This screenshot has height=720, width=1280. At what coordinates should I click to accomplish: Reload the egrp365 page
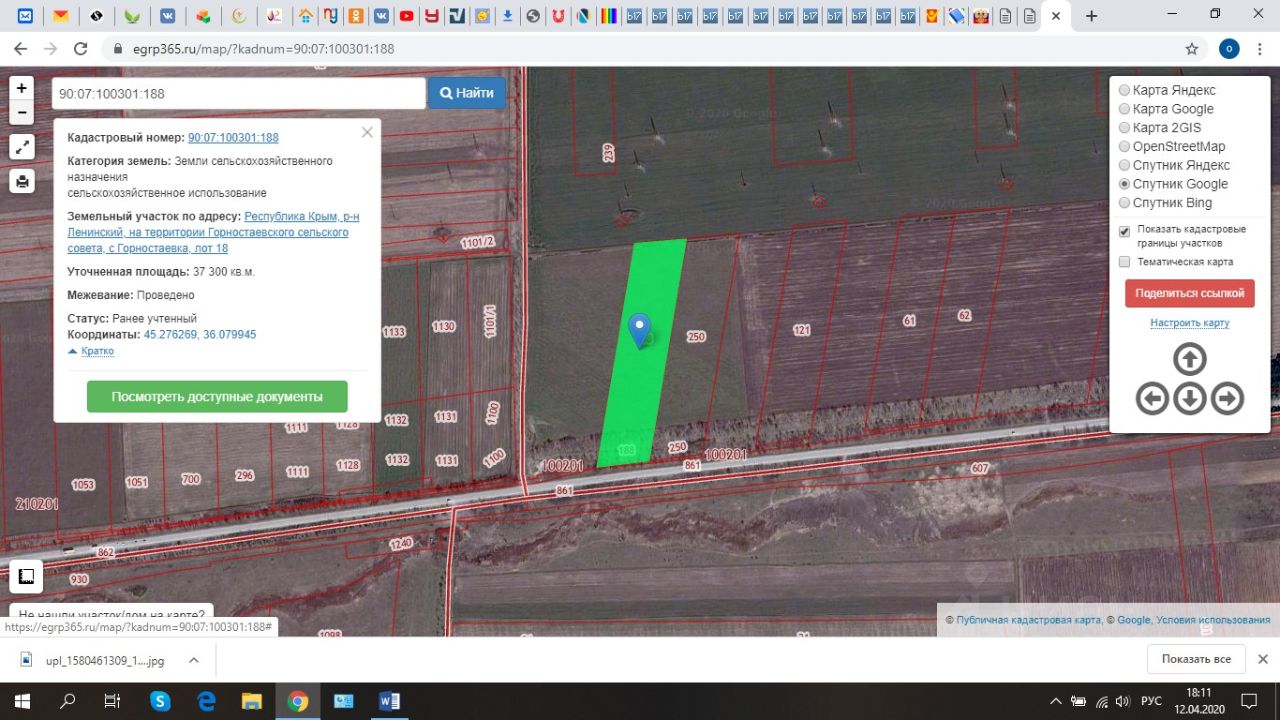(81, 48)
